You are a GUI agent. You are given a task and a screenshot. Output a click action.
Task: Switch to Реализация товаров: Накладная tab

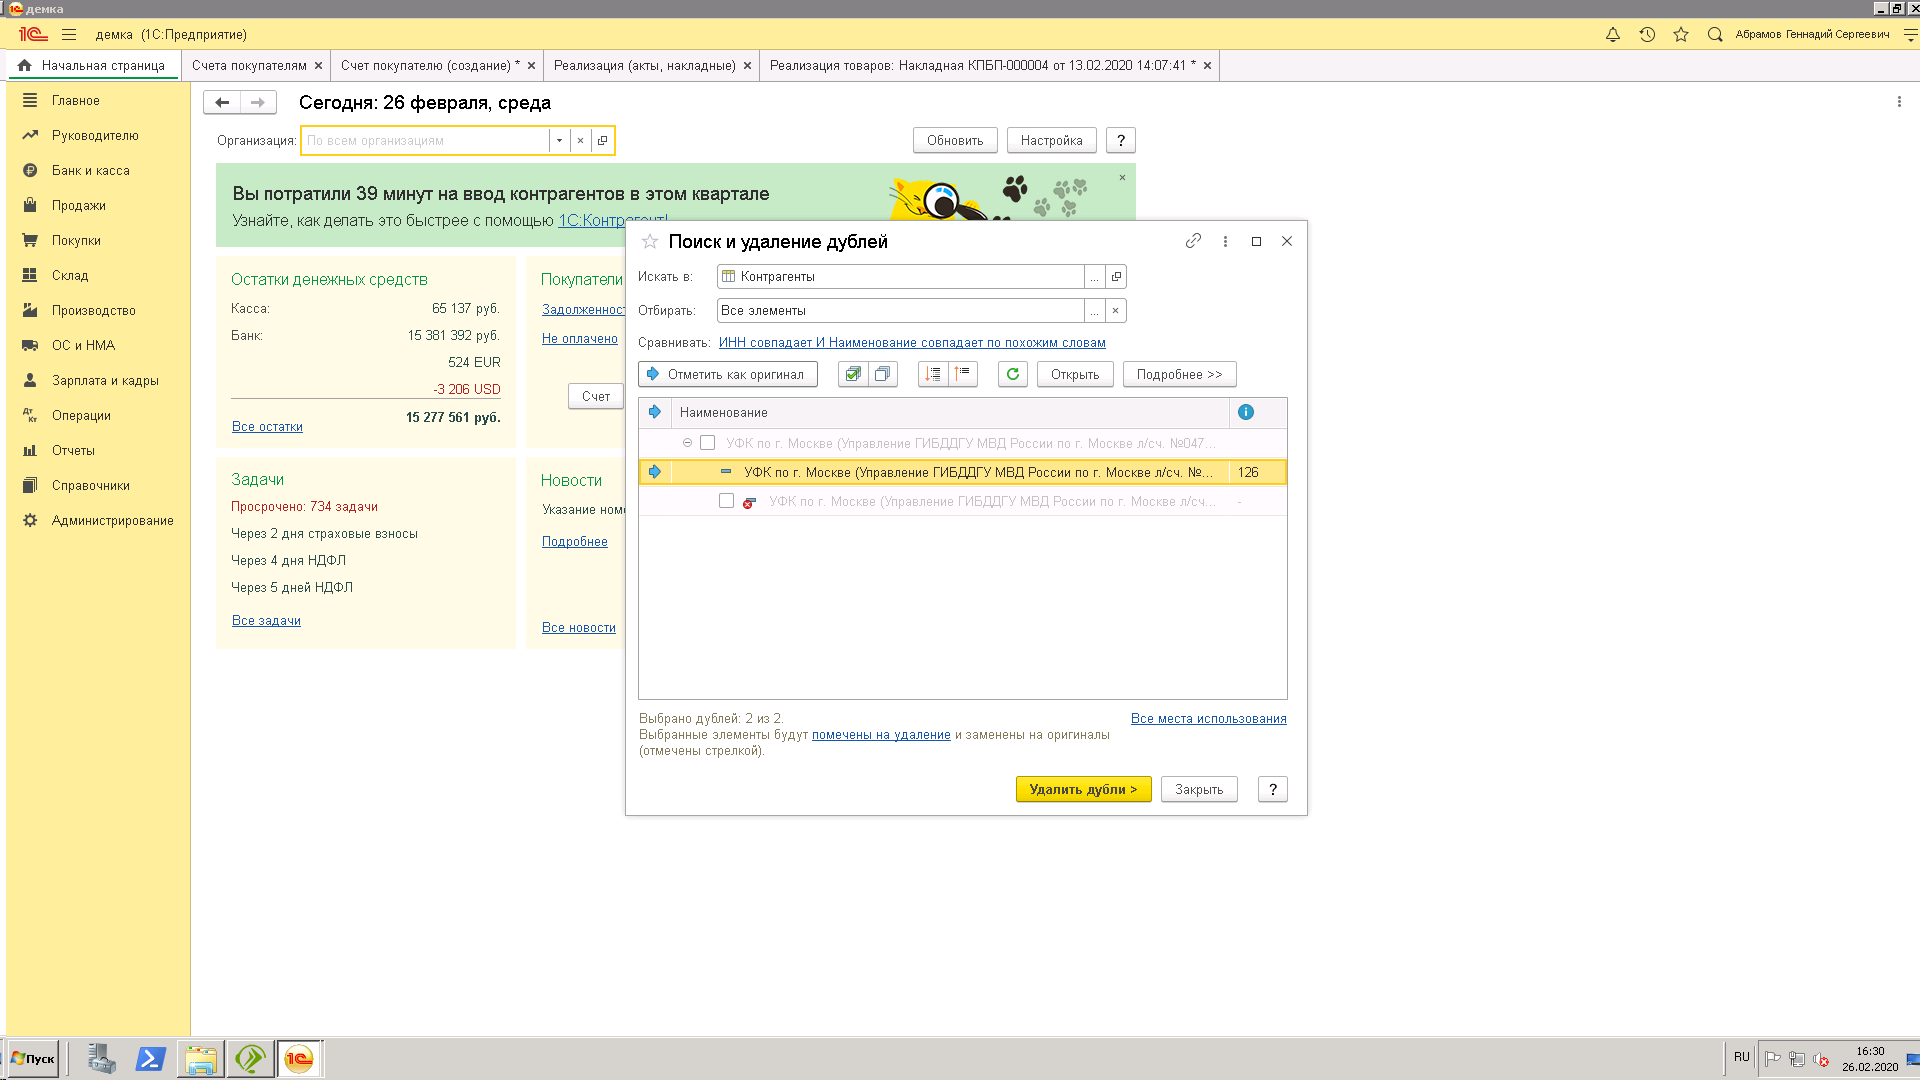982,66
